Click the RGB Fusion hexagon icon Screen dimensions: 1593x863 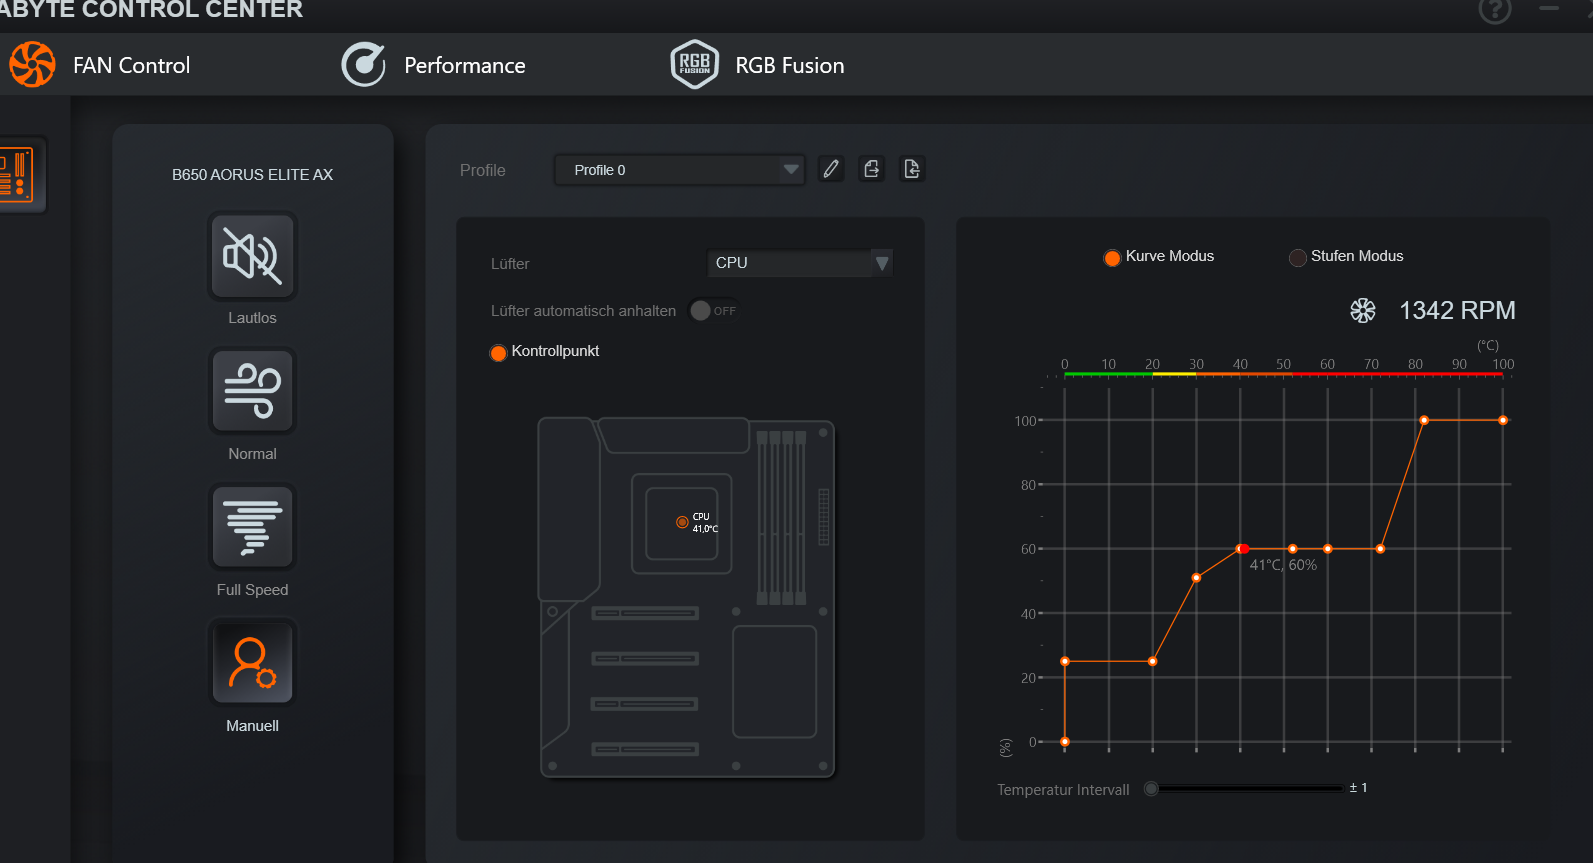[694, 65]
